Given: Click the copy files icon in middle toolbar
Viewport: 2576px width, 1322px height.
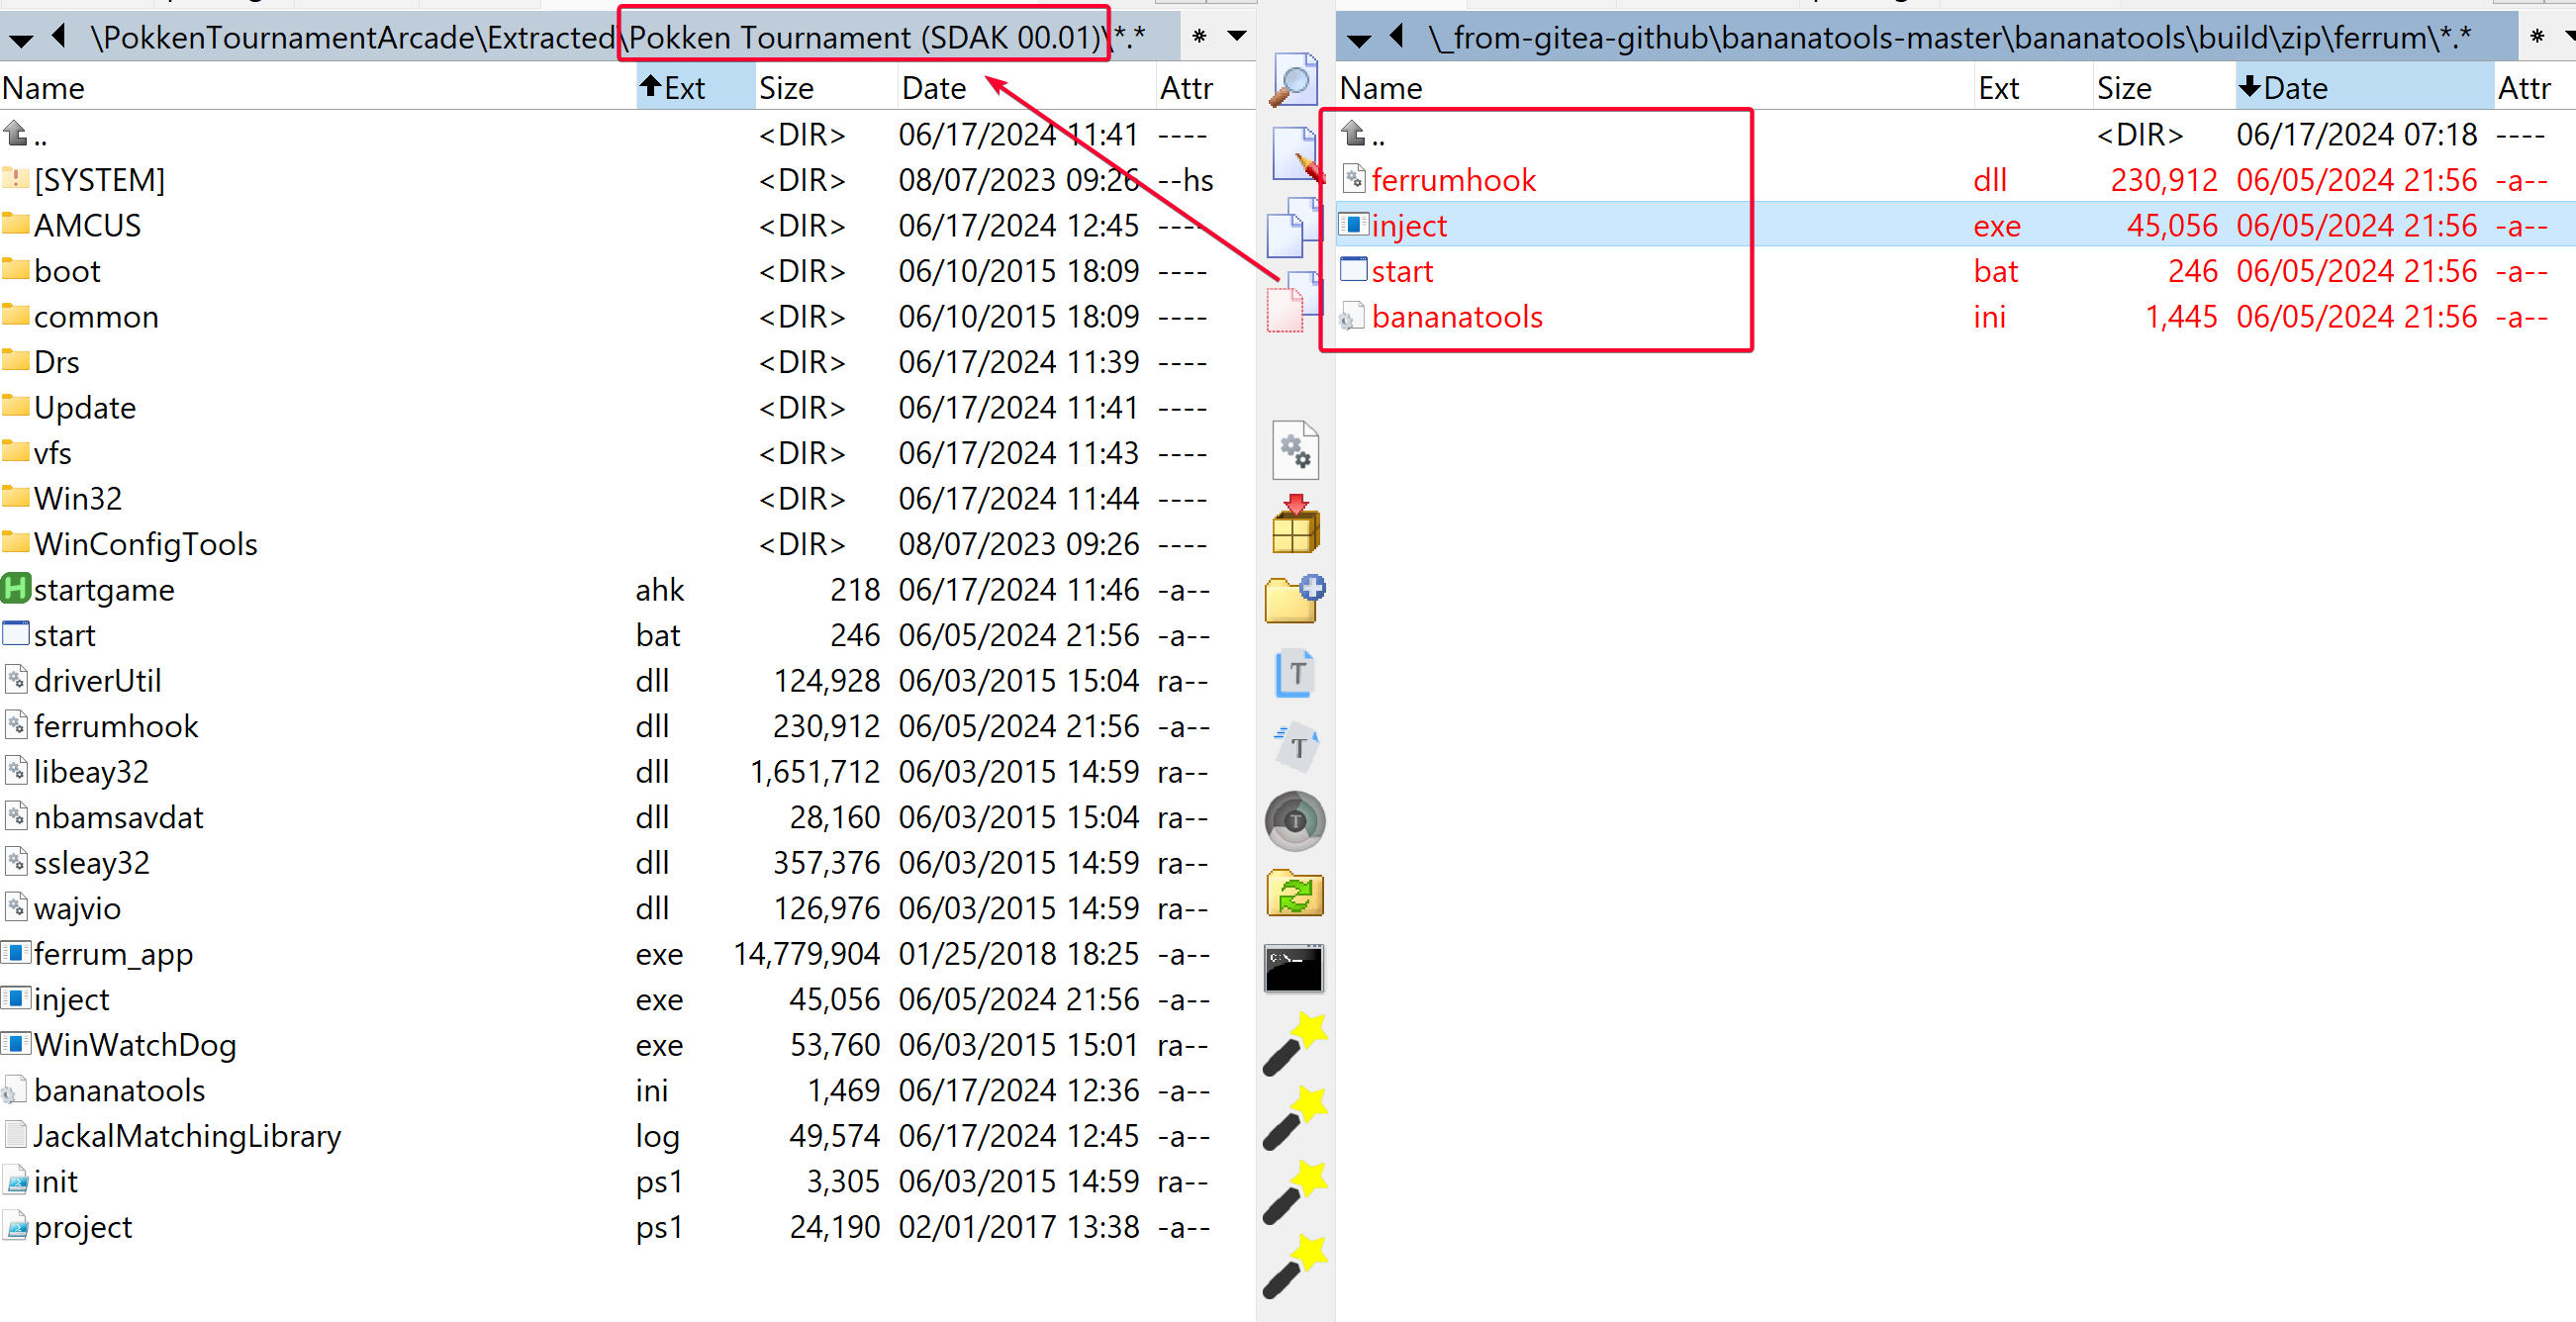Looking at the screenshot, I should tap(1294, 228).
